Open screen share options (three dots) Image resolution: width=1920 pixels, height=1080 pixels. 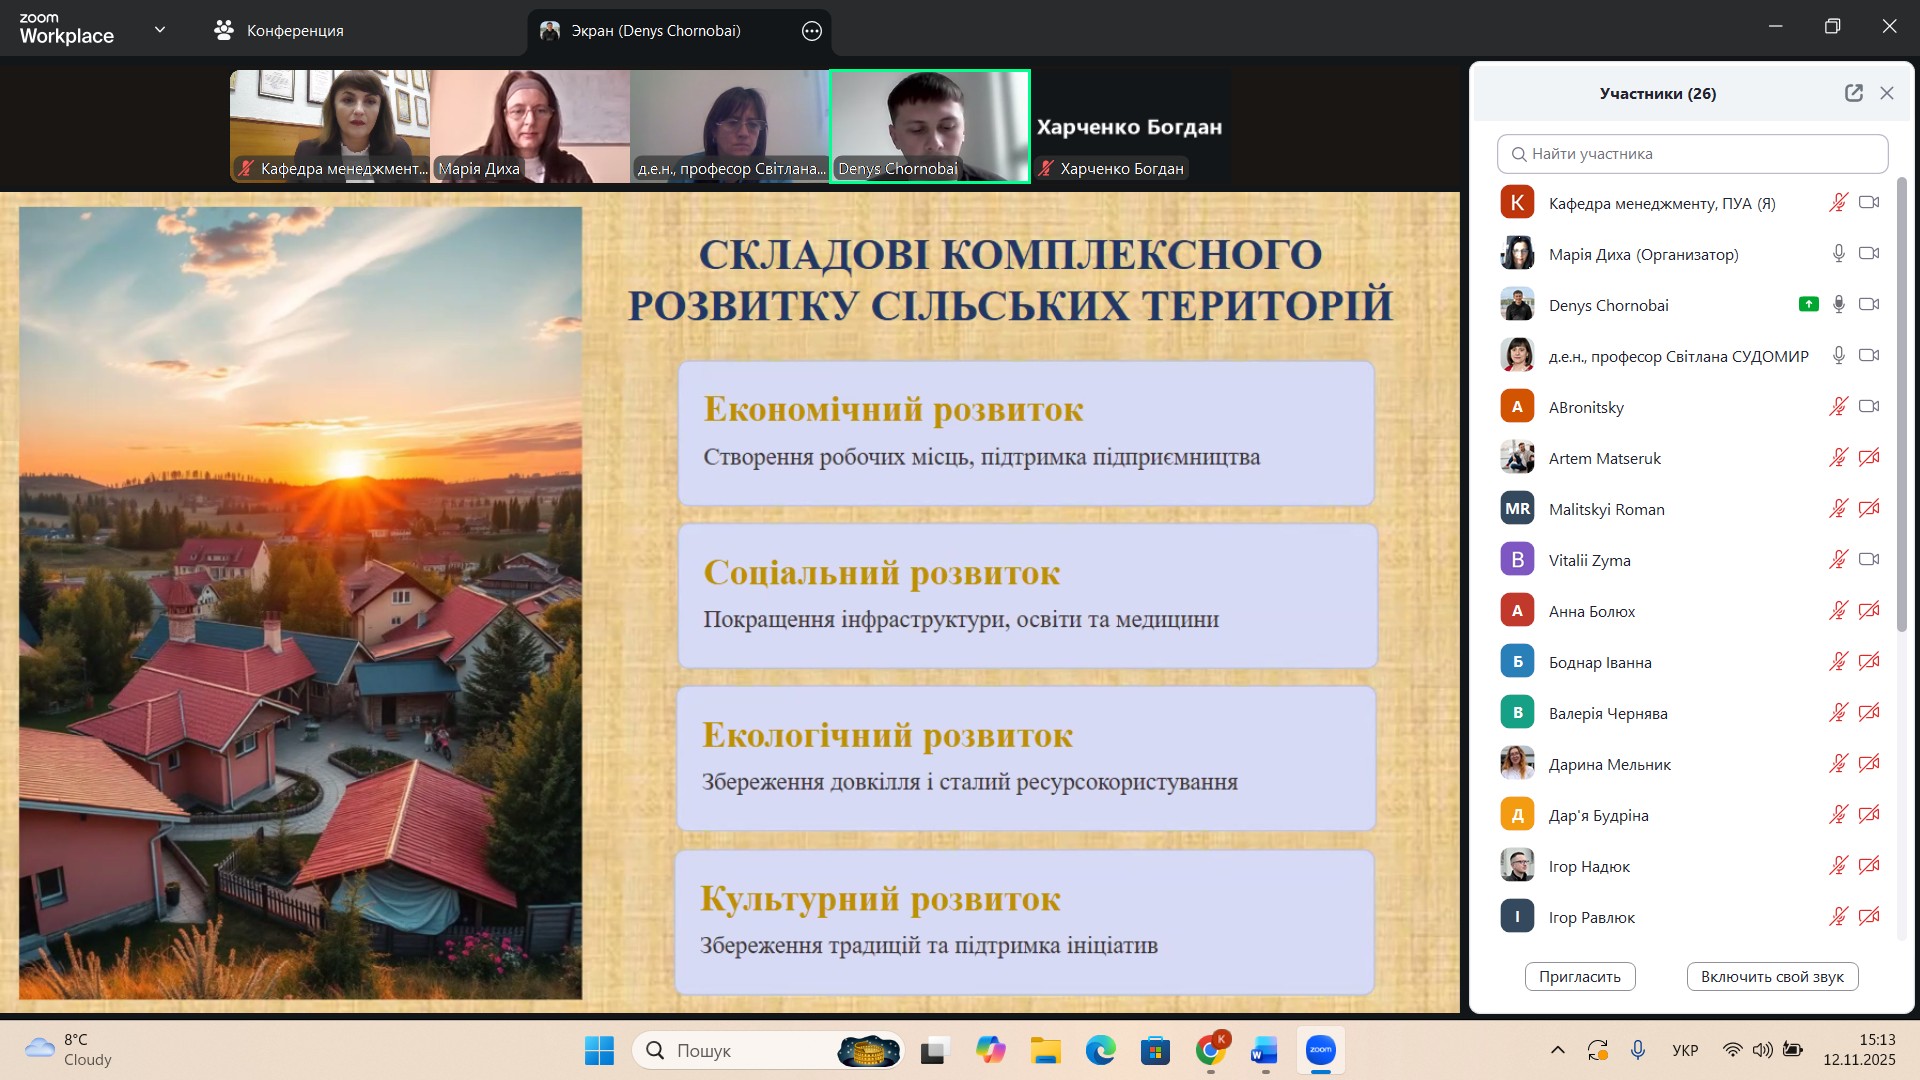pyautogui.click(x=811, y=31)
